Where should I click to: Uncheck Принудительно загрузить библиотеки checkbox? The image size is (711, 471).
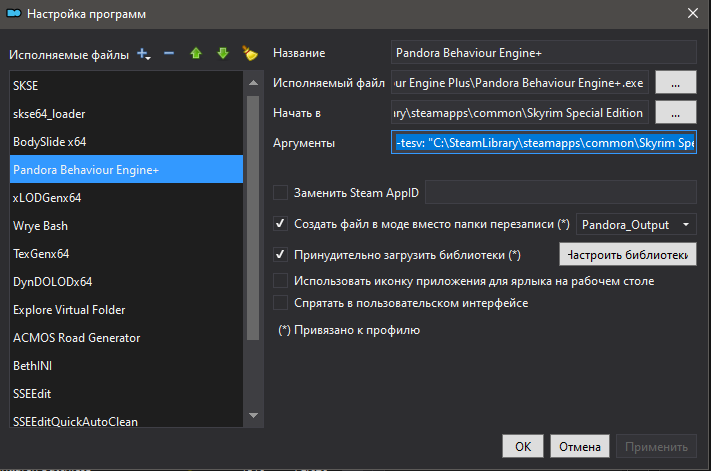[x=280, y=254]
